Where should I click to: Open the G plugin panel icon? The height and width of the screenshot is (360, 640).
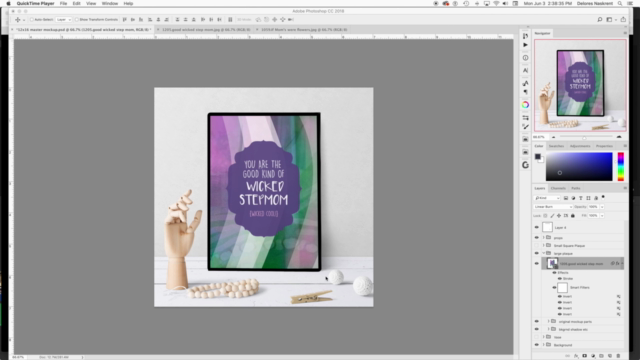[525, 165]
